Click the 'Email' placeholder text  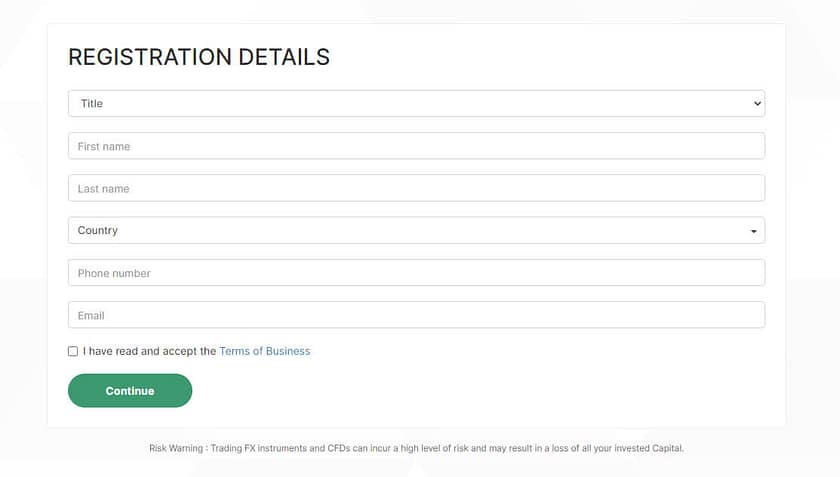[x=91, y=315]
